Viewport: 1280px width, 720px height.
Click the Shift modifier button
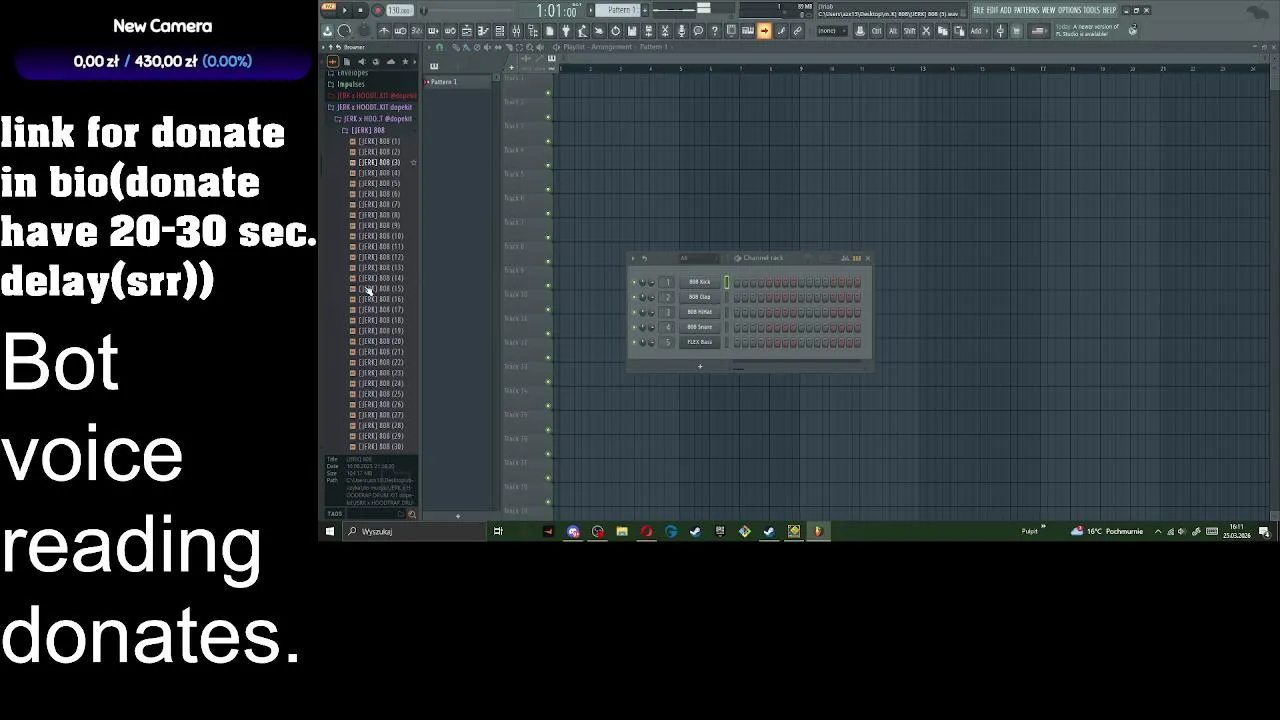tap(909, 31)
